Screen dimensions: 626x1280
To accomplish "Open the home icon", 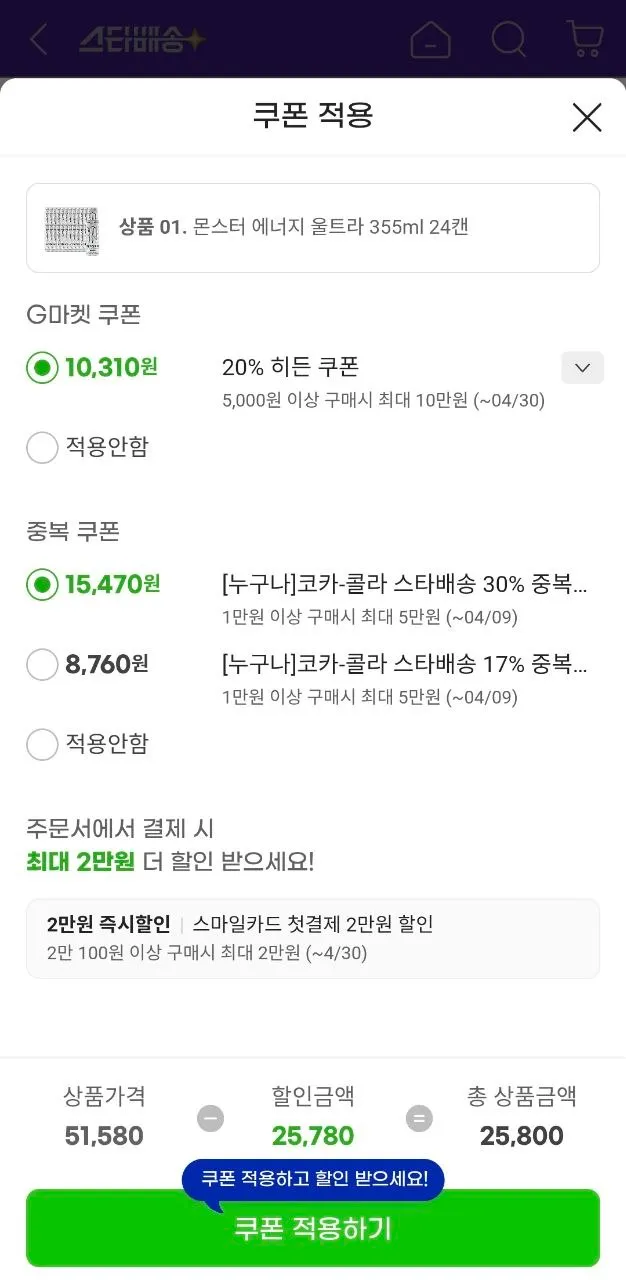I will click(430, 40).
